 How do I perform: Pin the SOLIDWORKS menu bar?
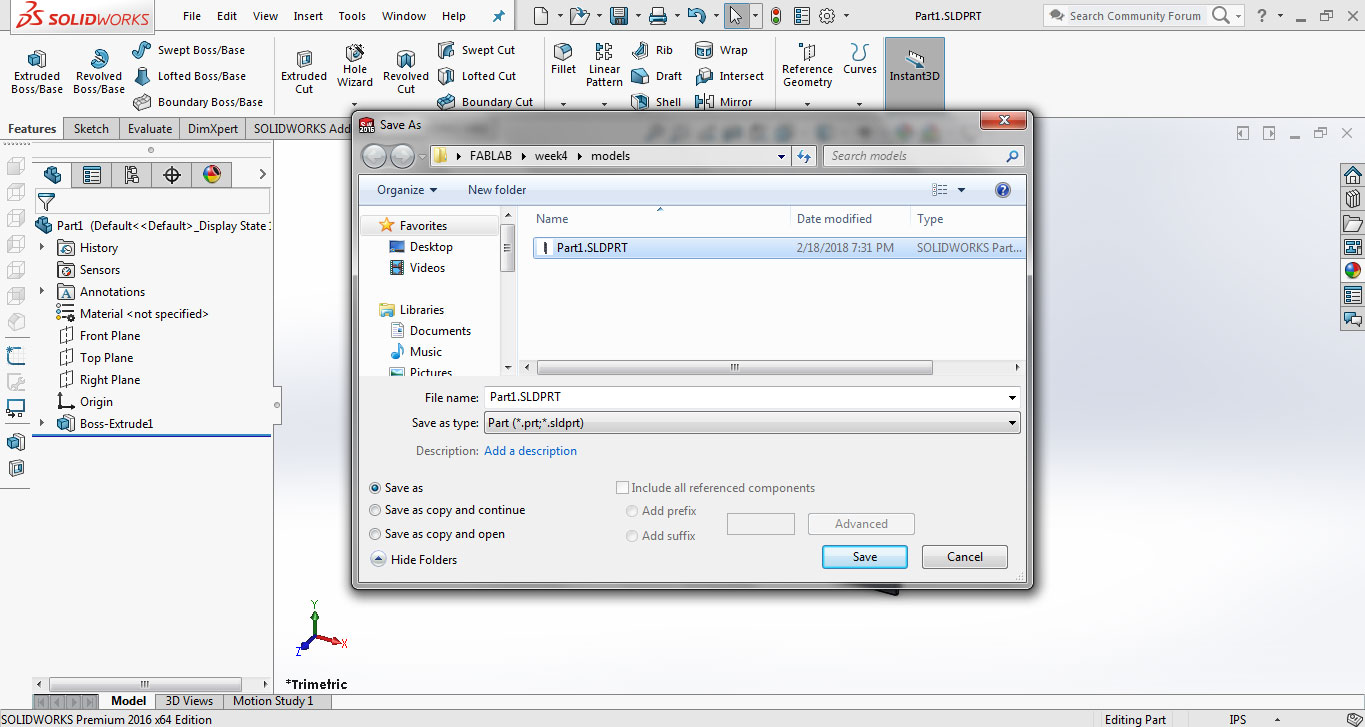click(x=499, y=16)
